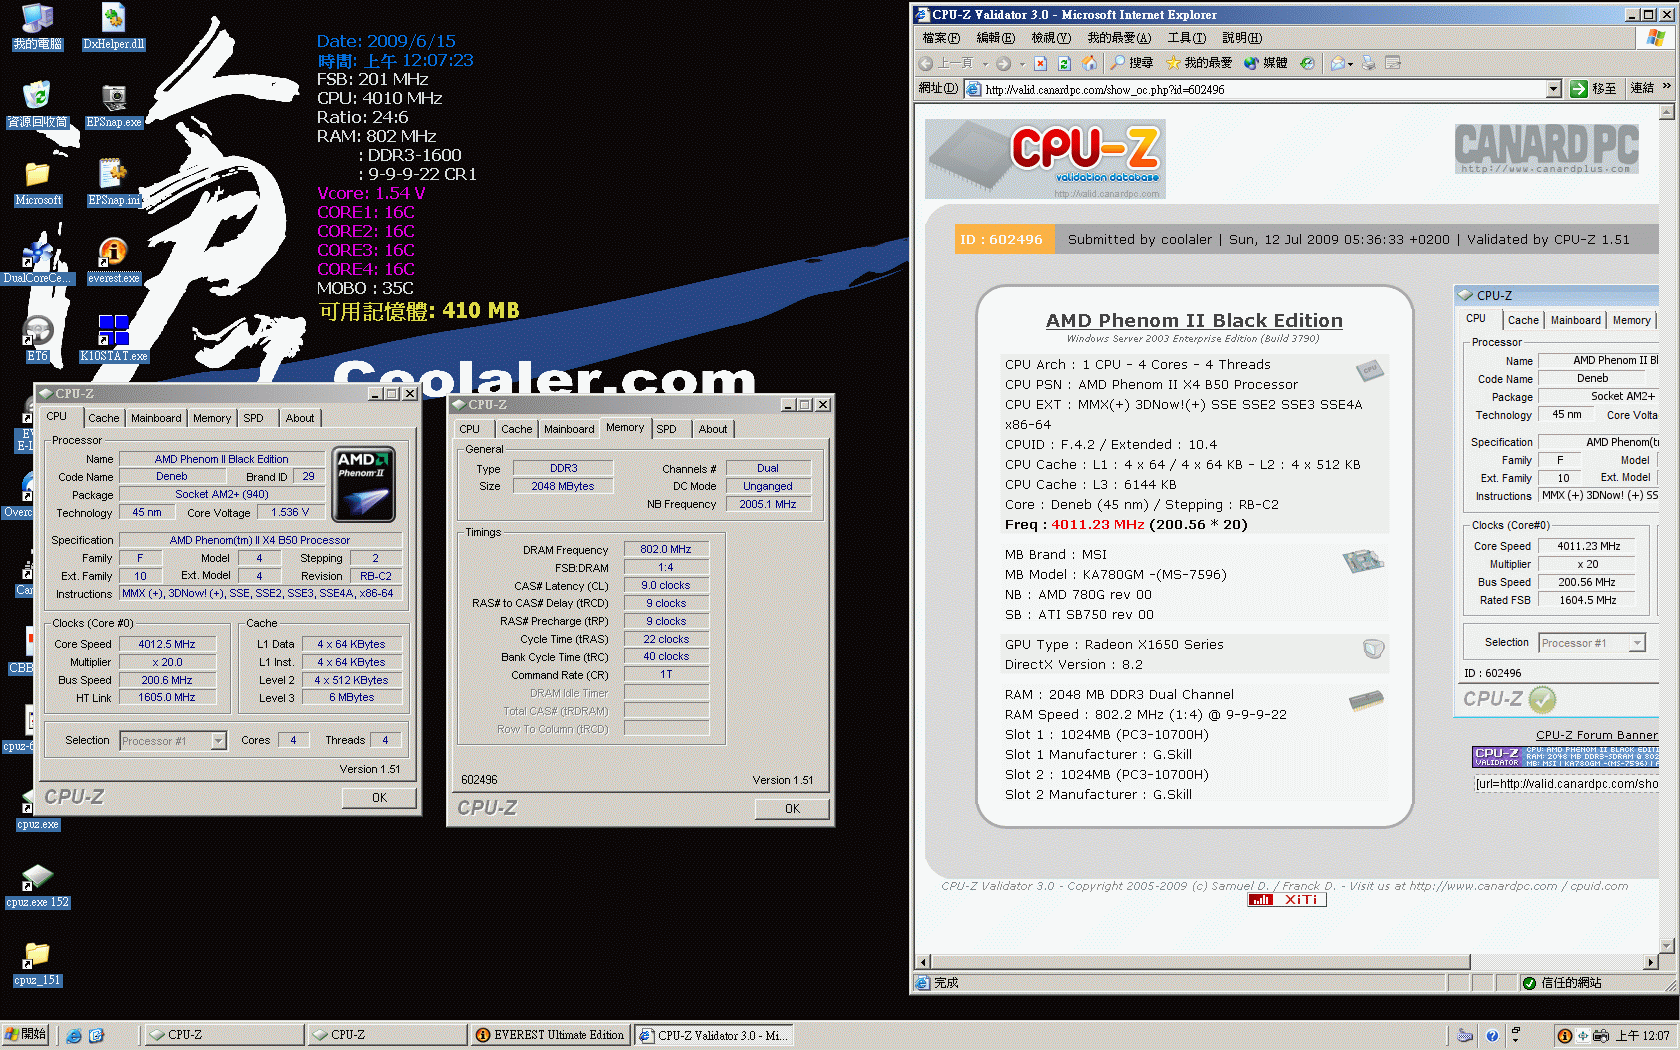Launch K10STAT.exe desktop icon
The image size is (1680, 1050).
coord(113,338)
